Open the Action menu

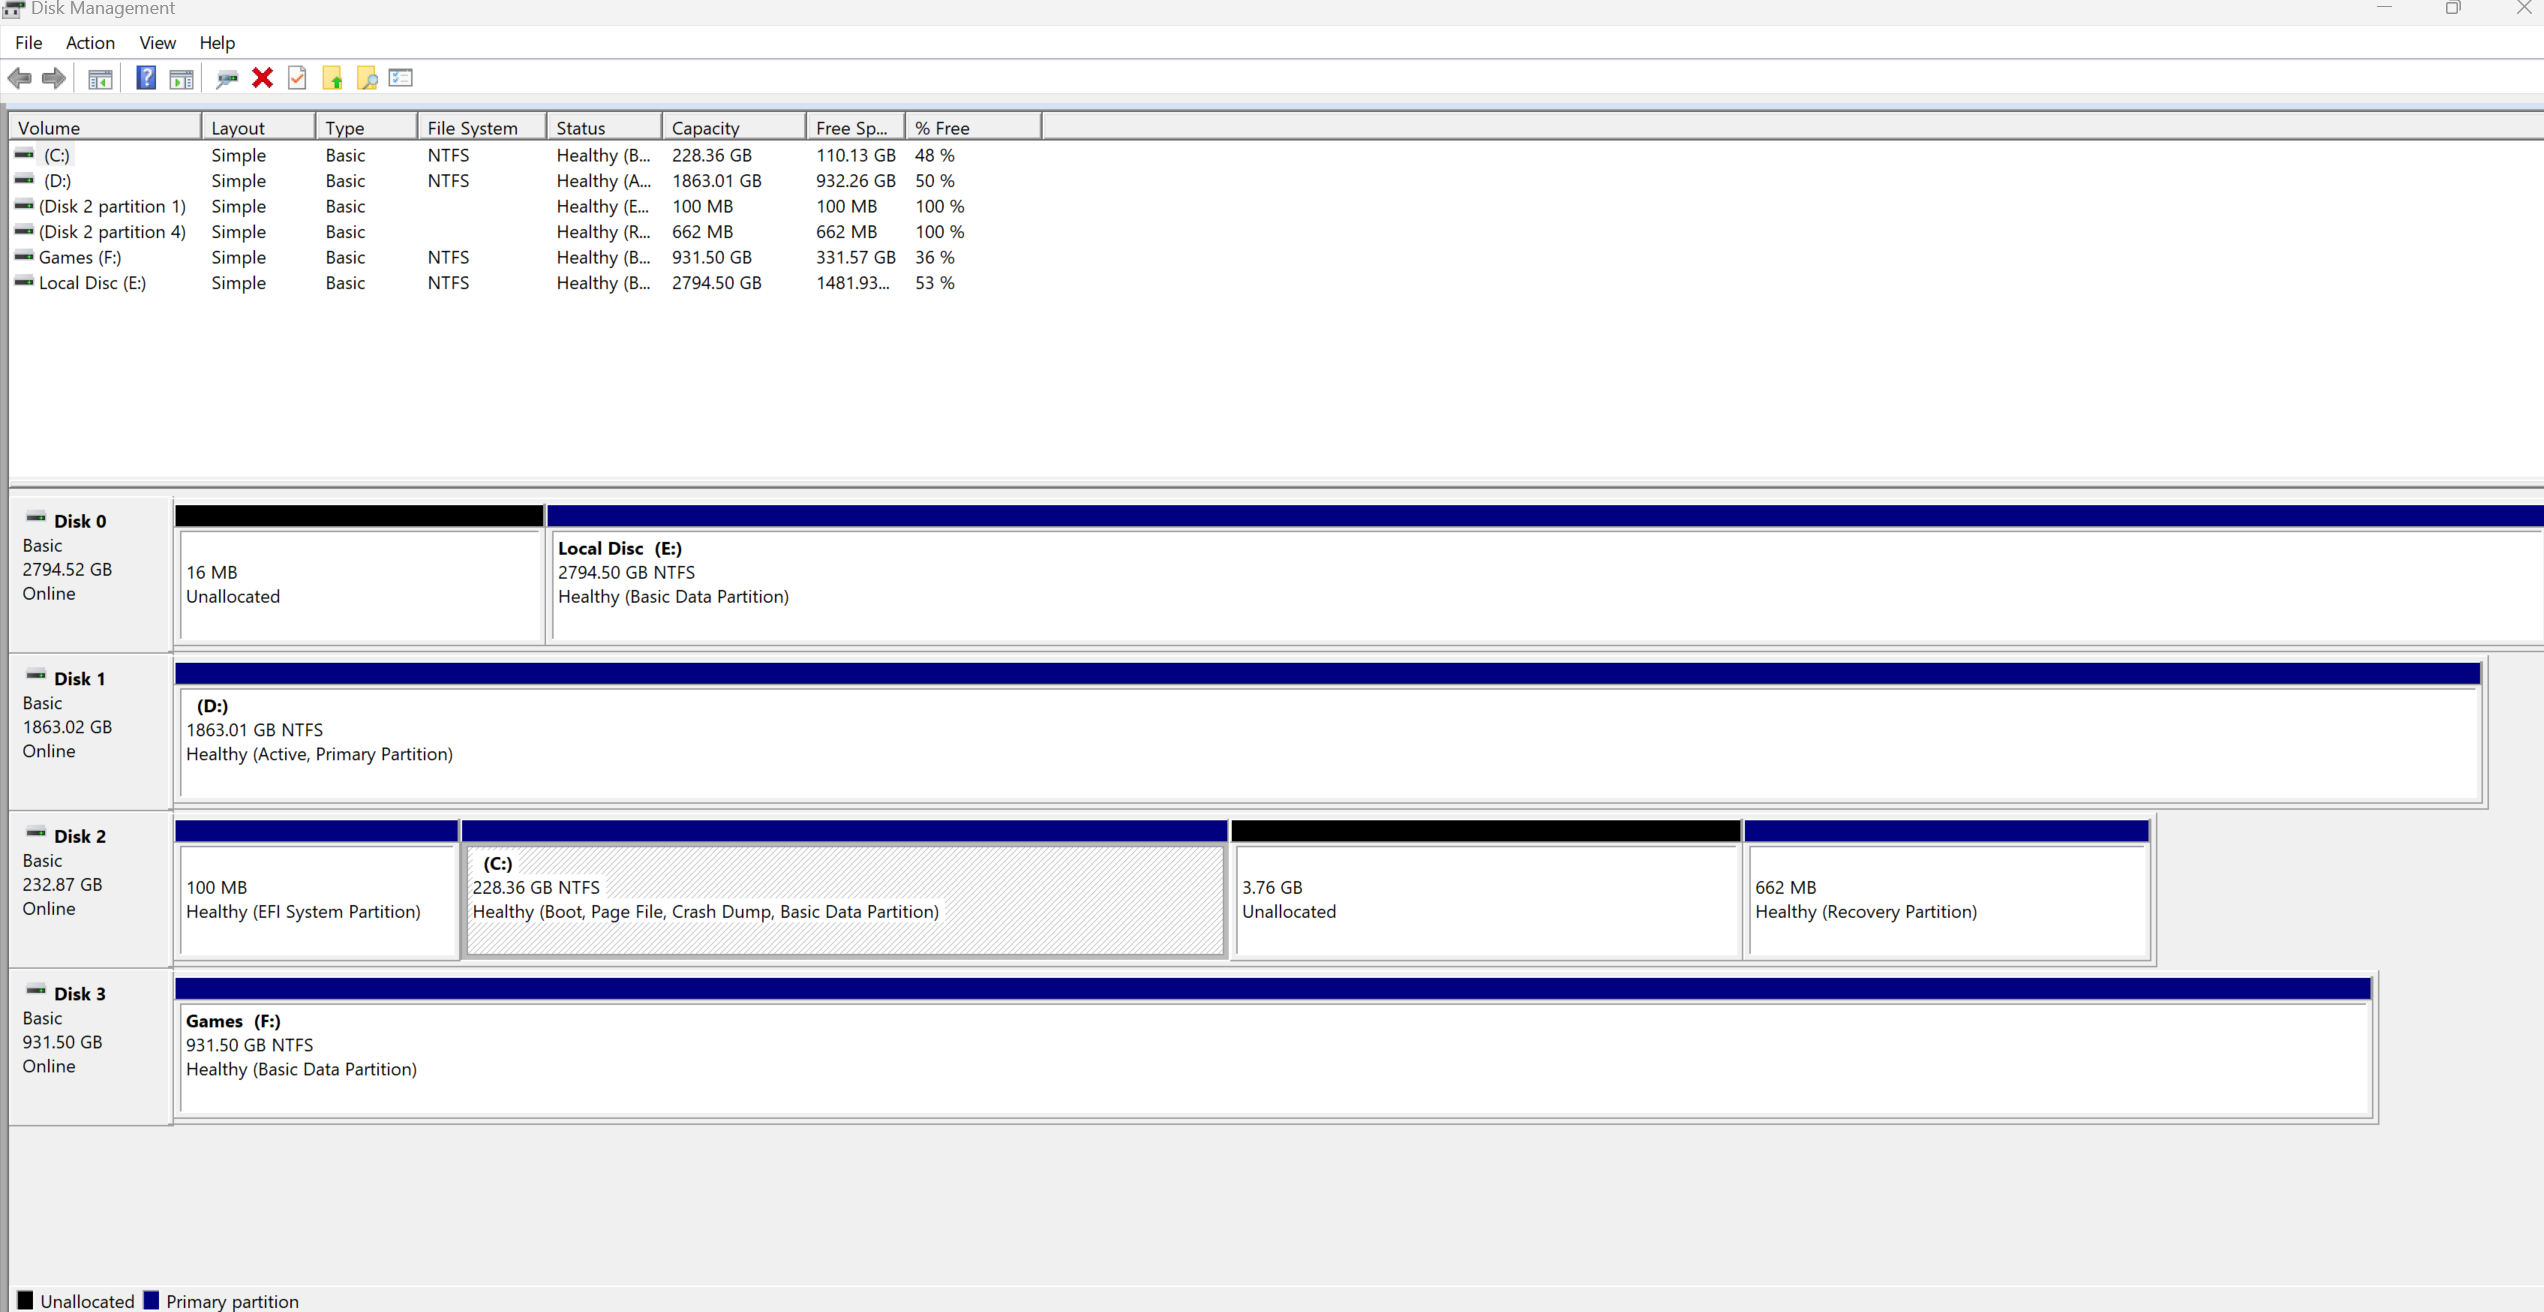coord(90,42)
